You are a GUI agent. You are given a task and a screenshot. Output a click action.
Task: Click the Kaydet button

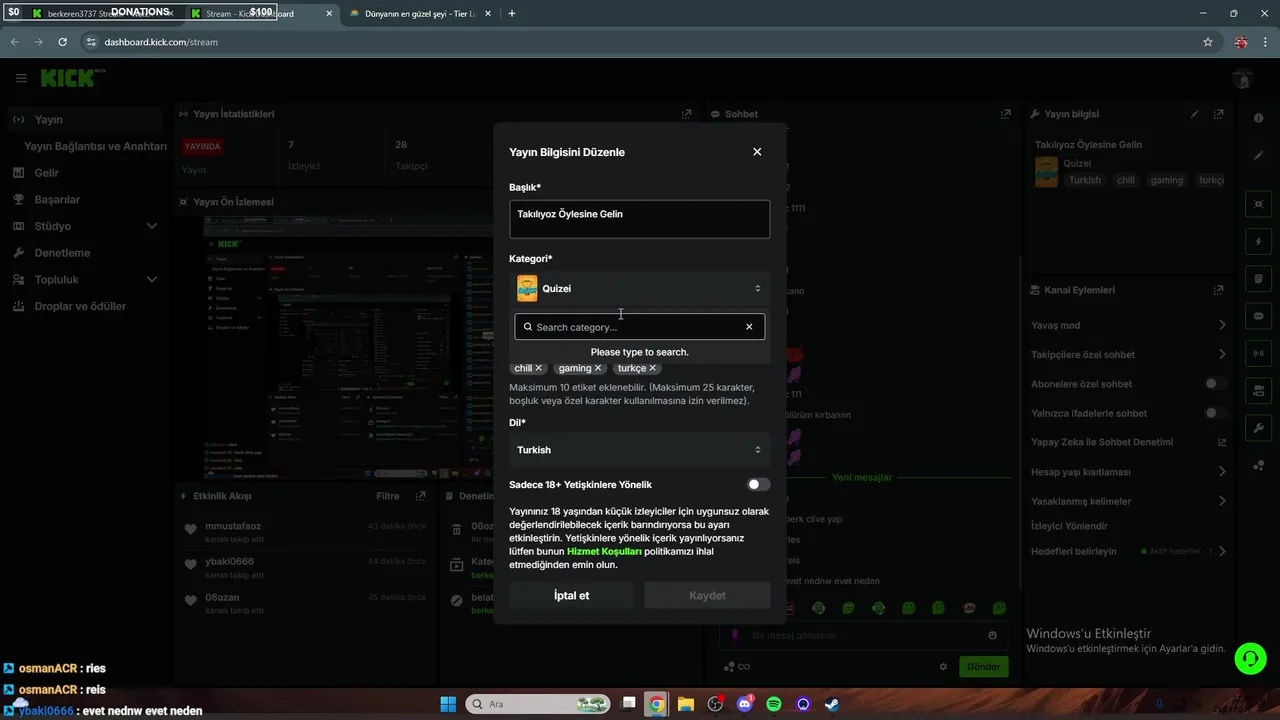point(707,595)
